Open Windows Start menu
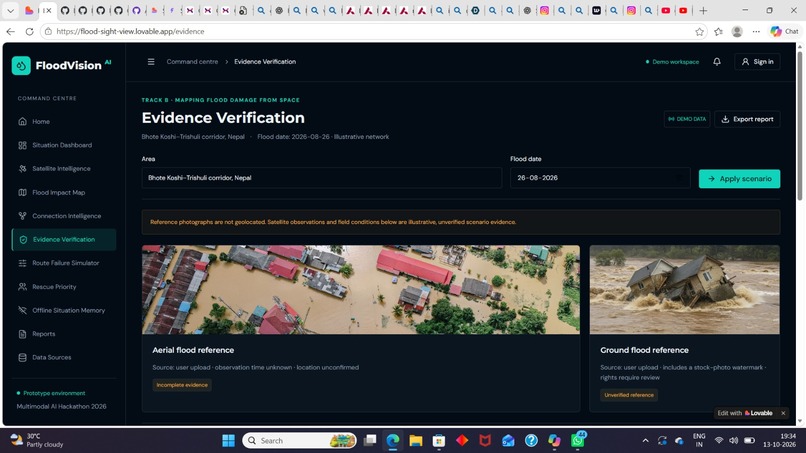The height and width of the screenshot is (453, 806). click(x=228, y=441)
